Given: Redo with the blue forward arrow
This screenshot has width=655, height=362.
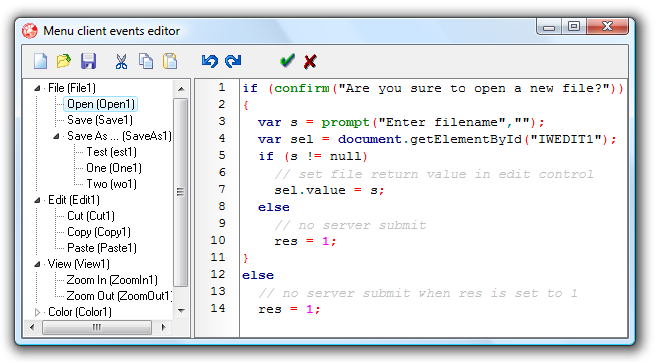Looking at the screenshot, I should point(233,61).
